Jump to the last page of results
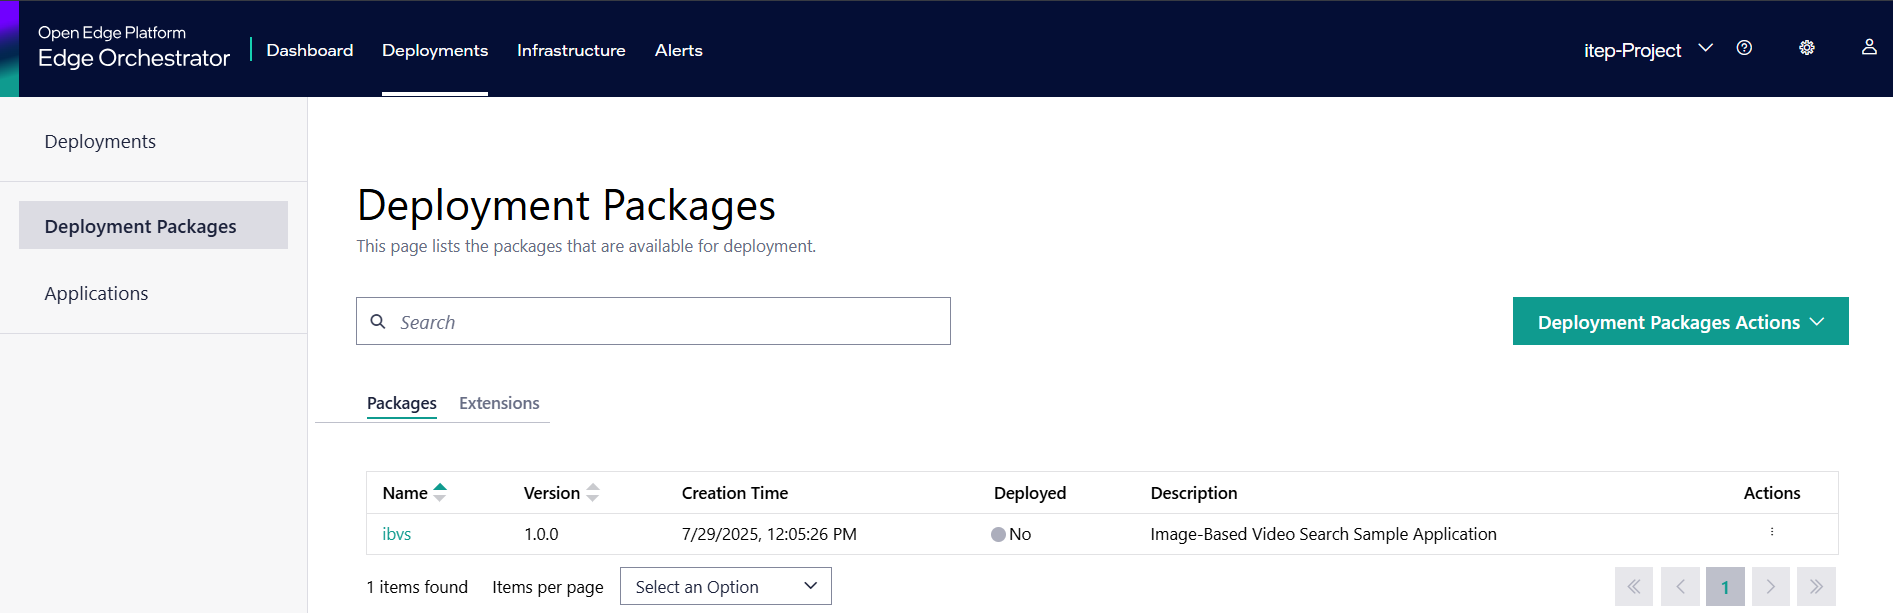The width and height of the screenshot is (1893, 613). tap(1816, 586)
